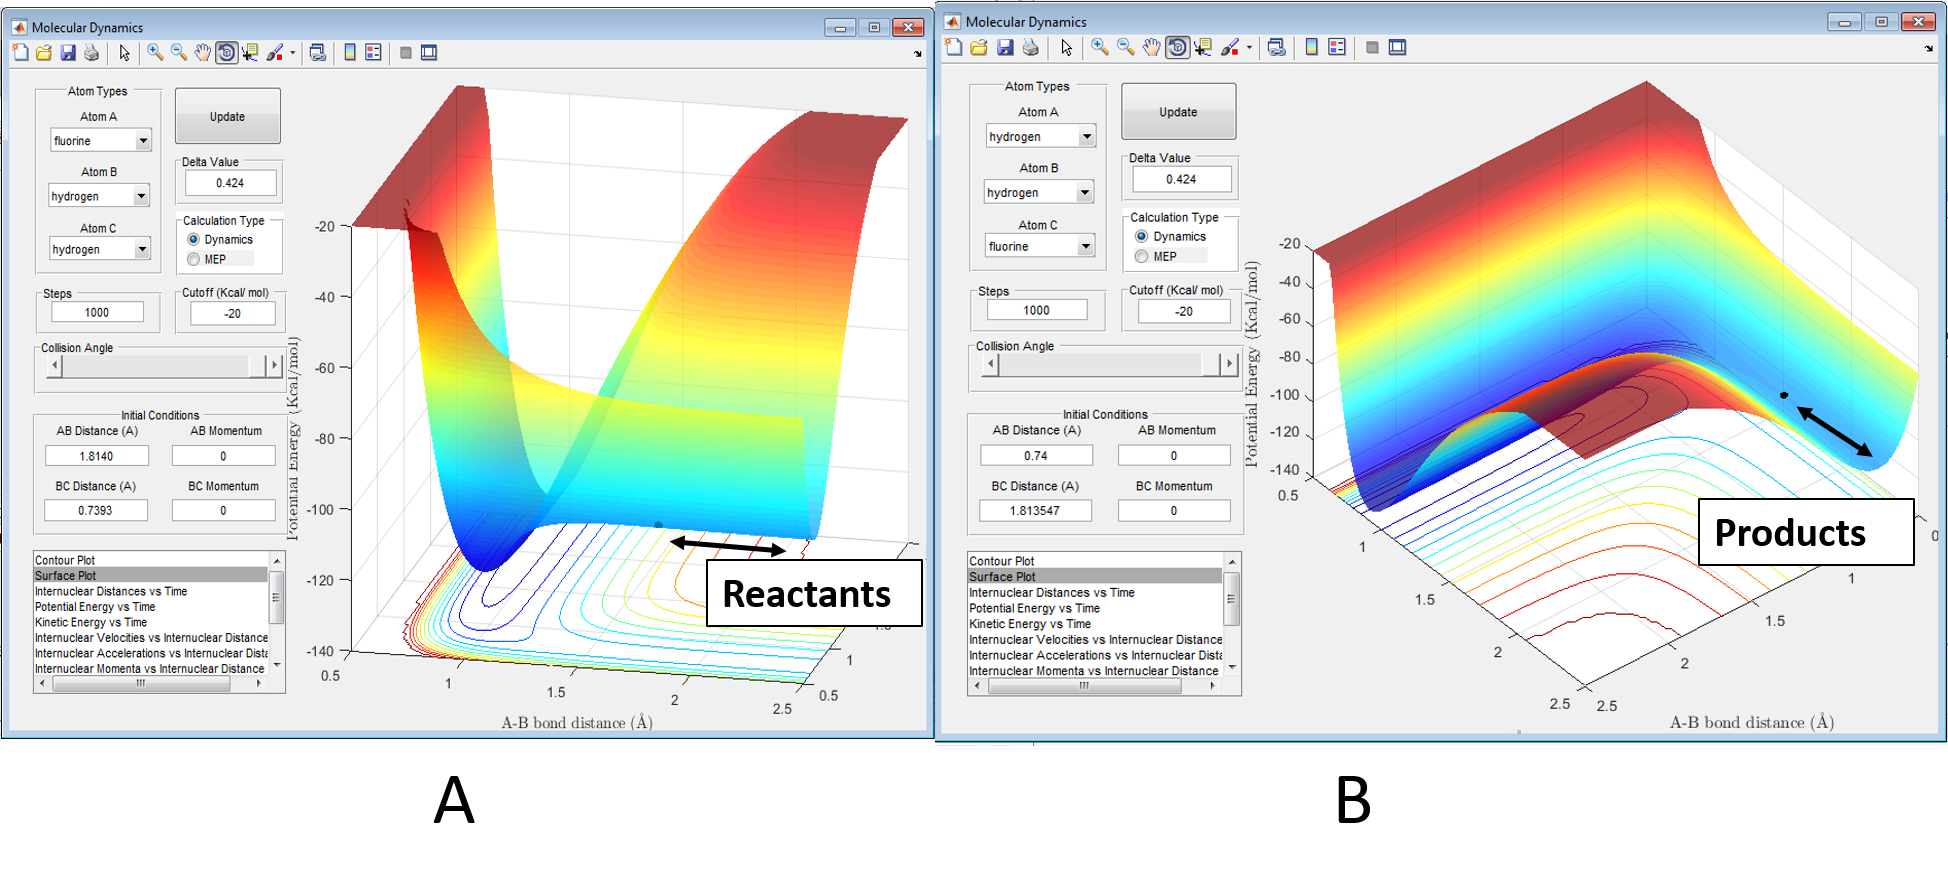Click Insert Legend icon in right window
1948x889 pixels.
[1337, 47]
